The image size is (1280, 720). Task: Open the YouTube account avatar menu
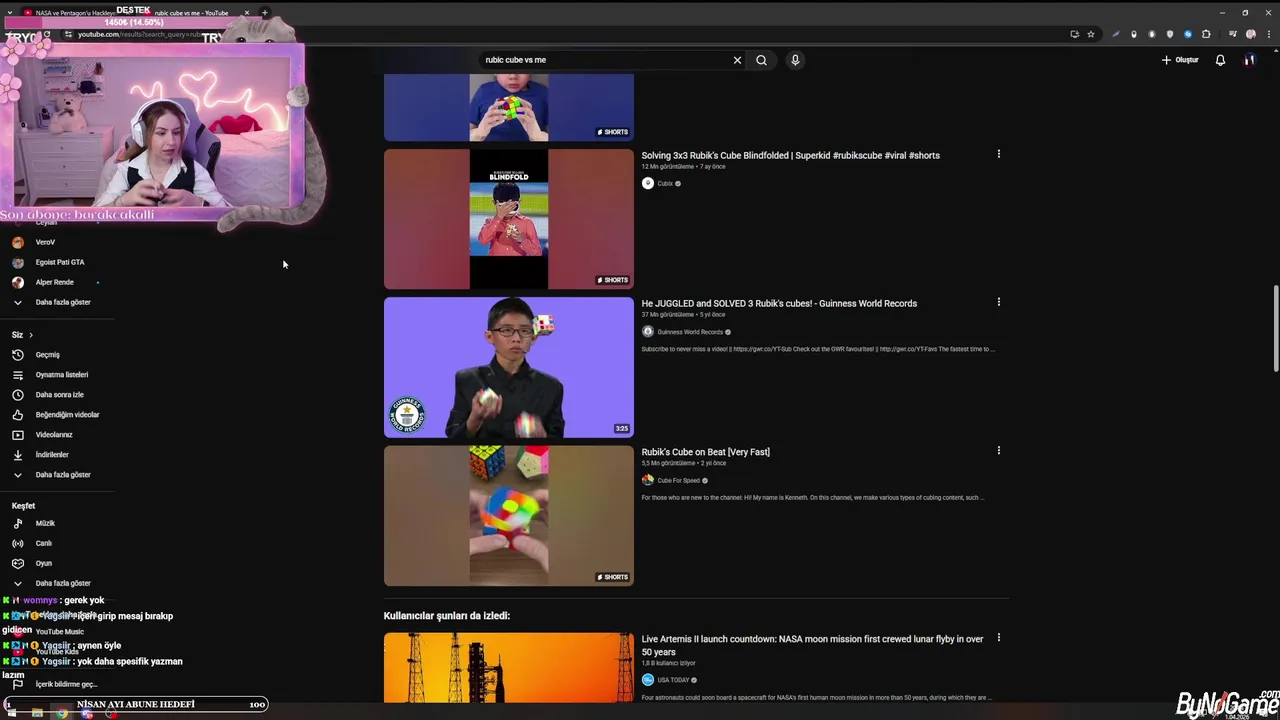(x=1249, y=60)
